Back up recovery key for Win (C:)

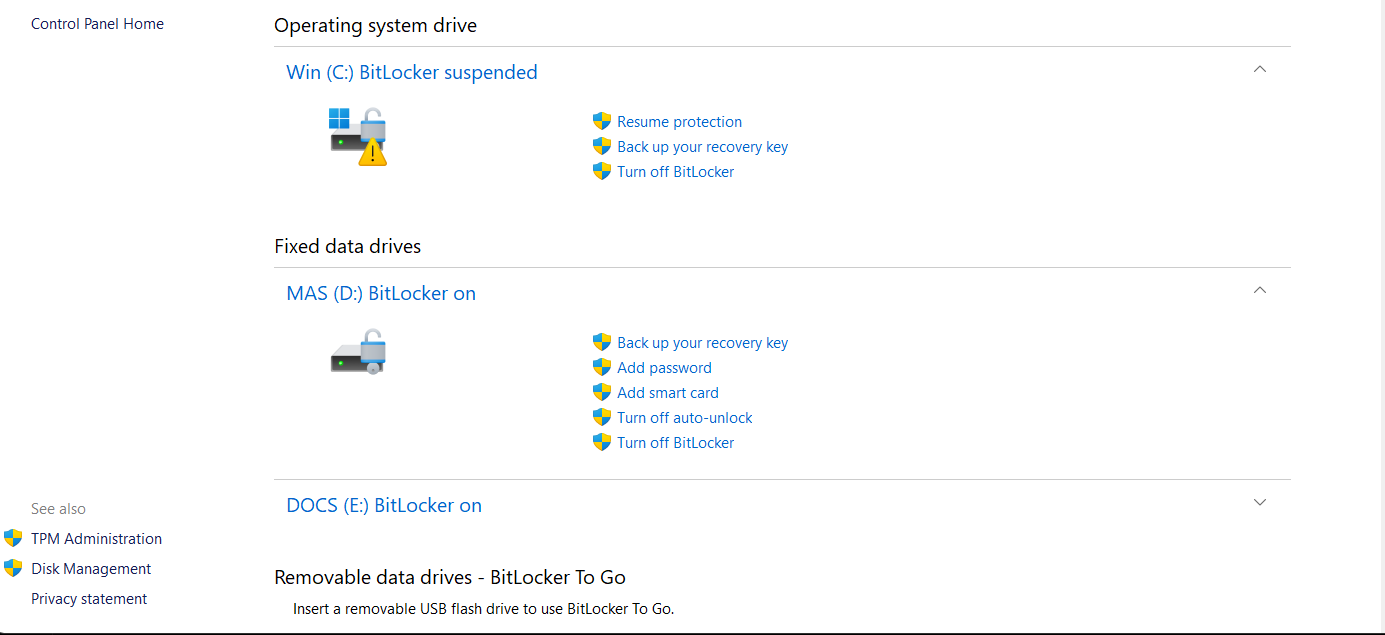(702, 147)
